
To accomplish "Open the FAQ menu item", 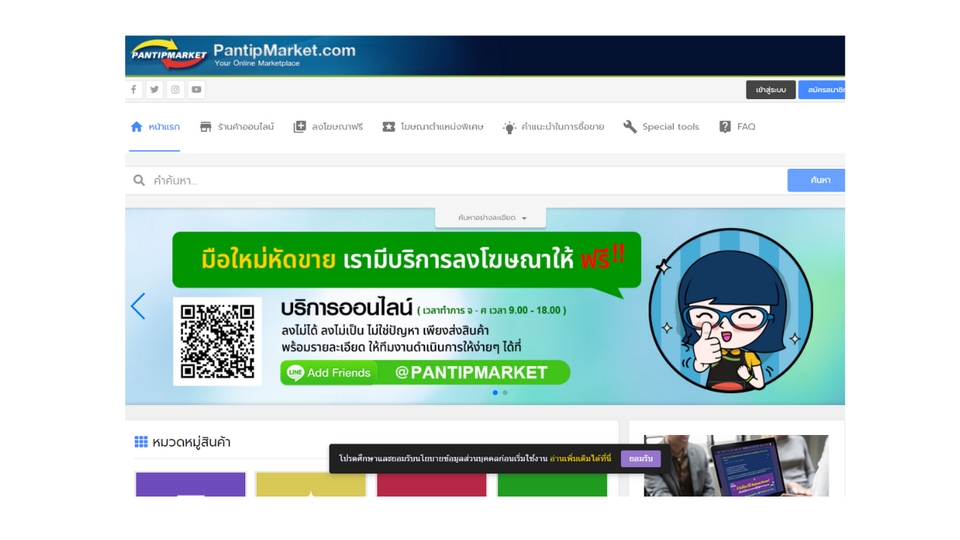I will tap(737, 127).
